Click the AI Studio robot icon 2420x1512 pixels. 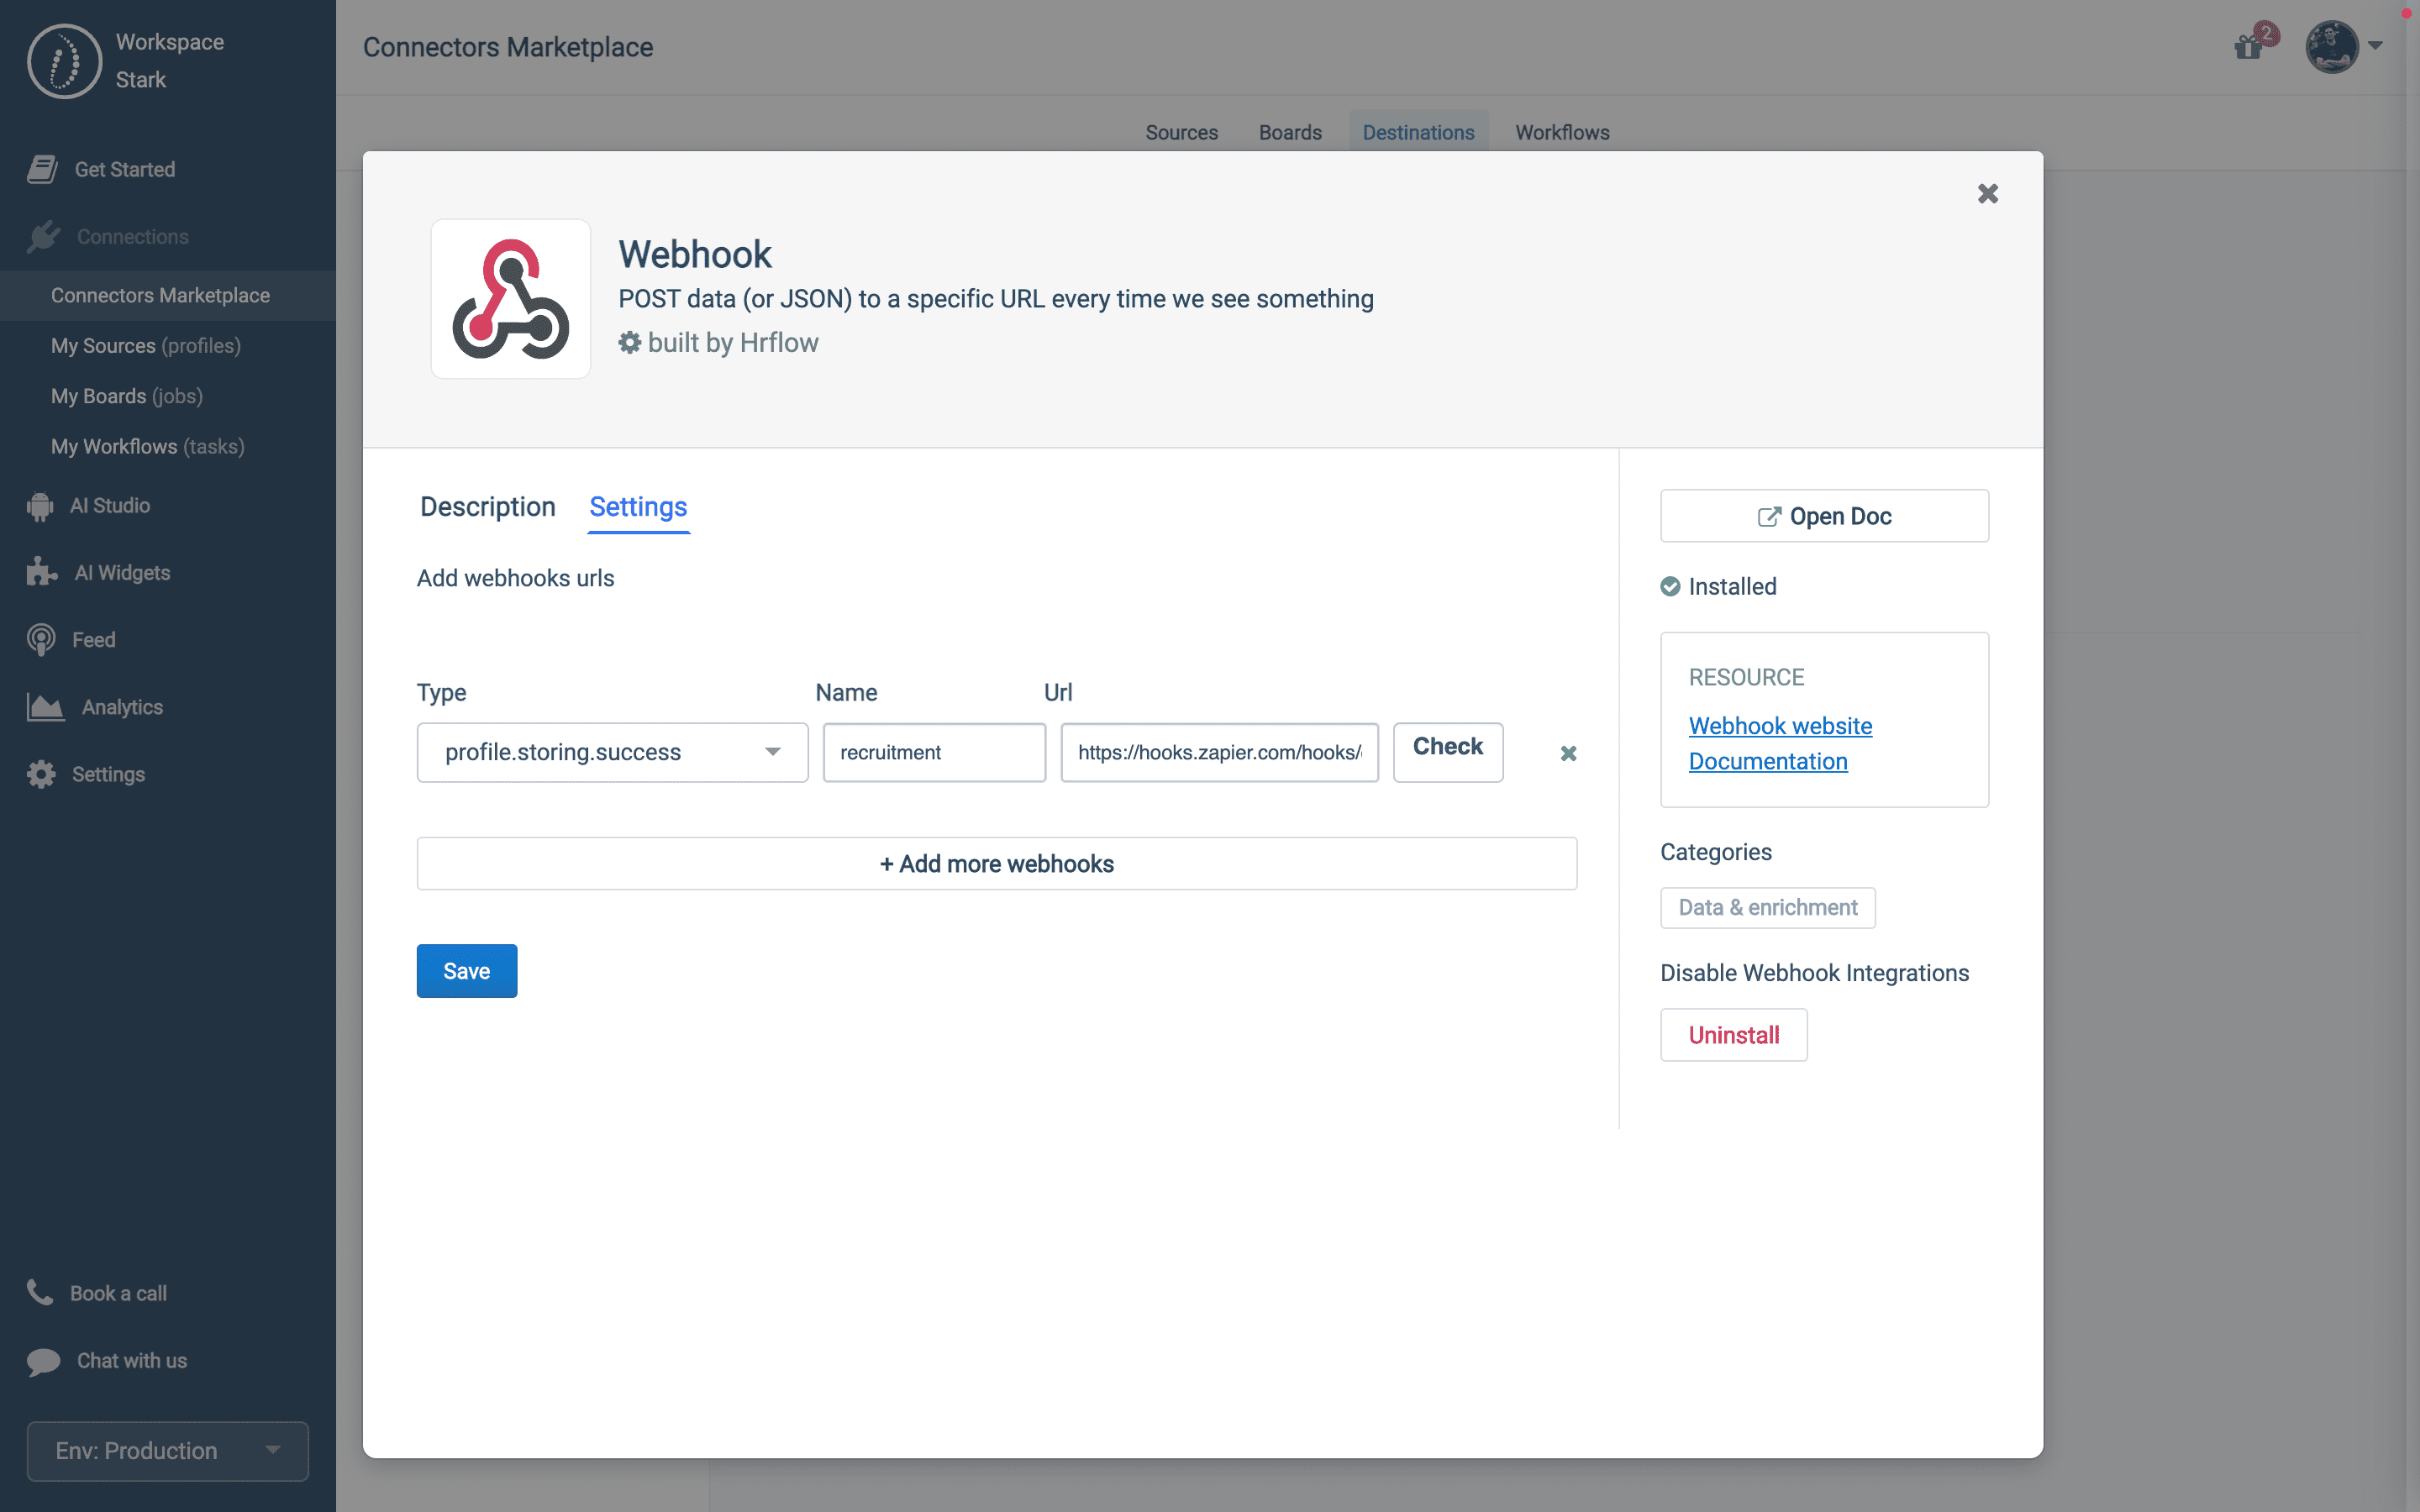click(x=40, y=506)
